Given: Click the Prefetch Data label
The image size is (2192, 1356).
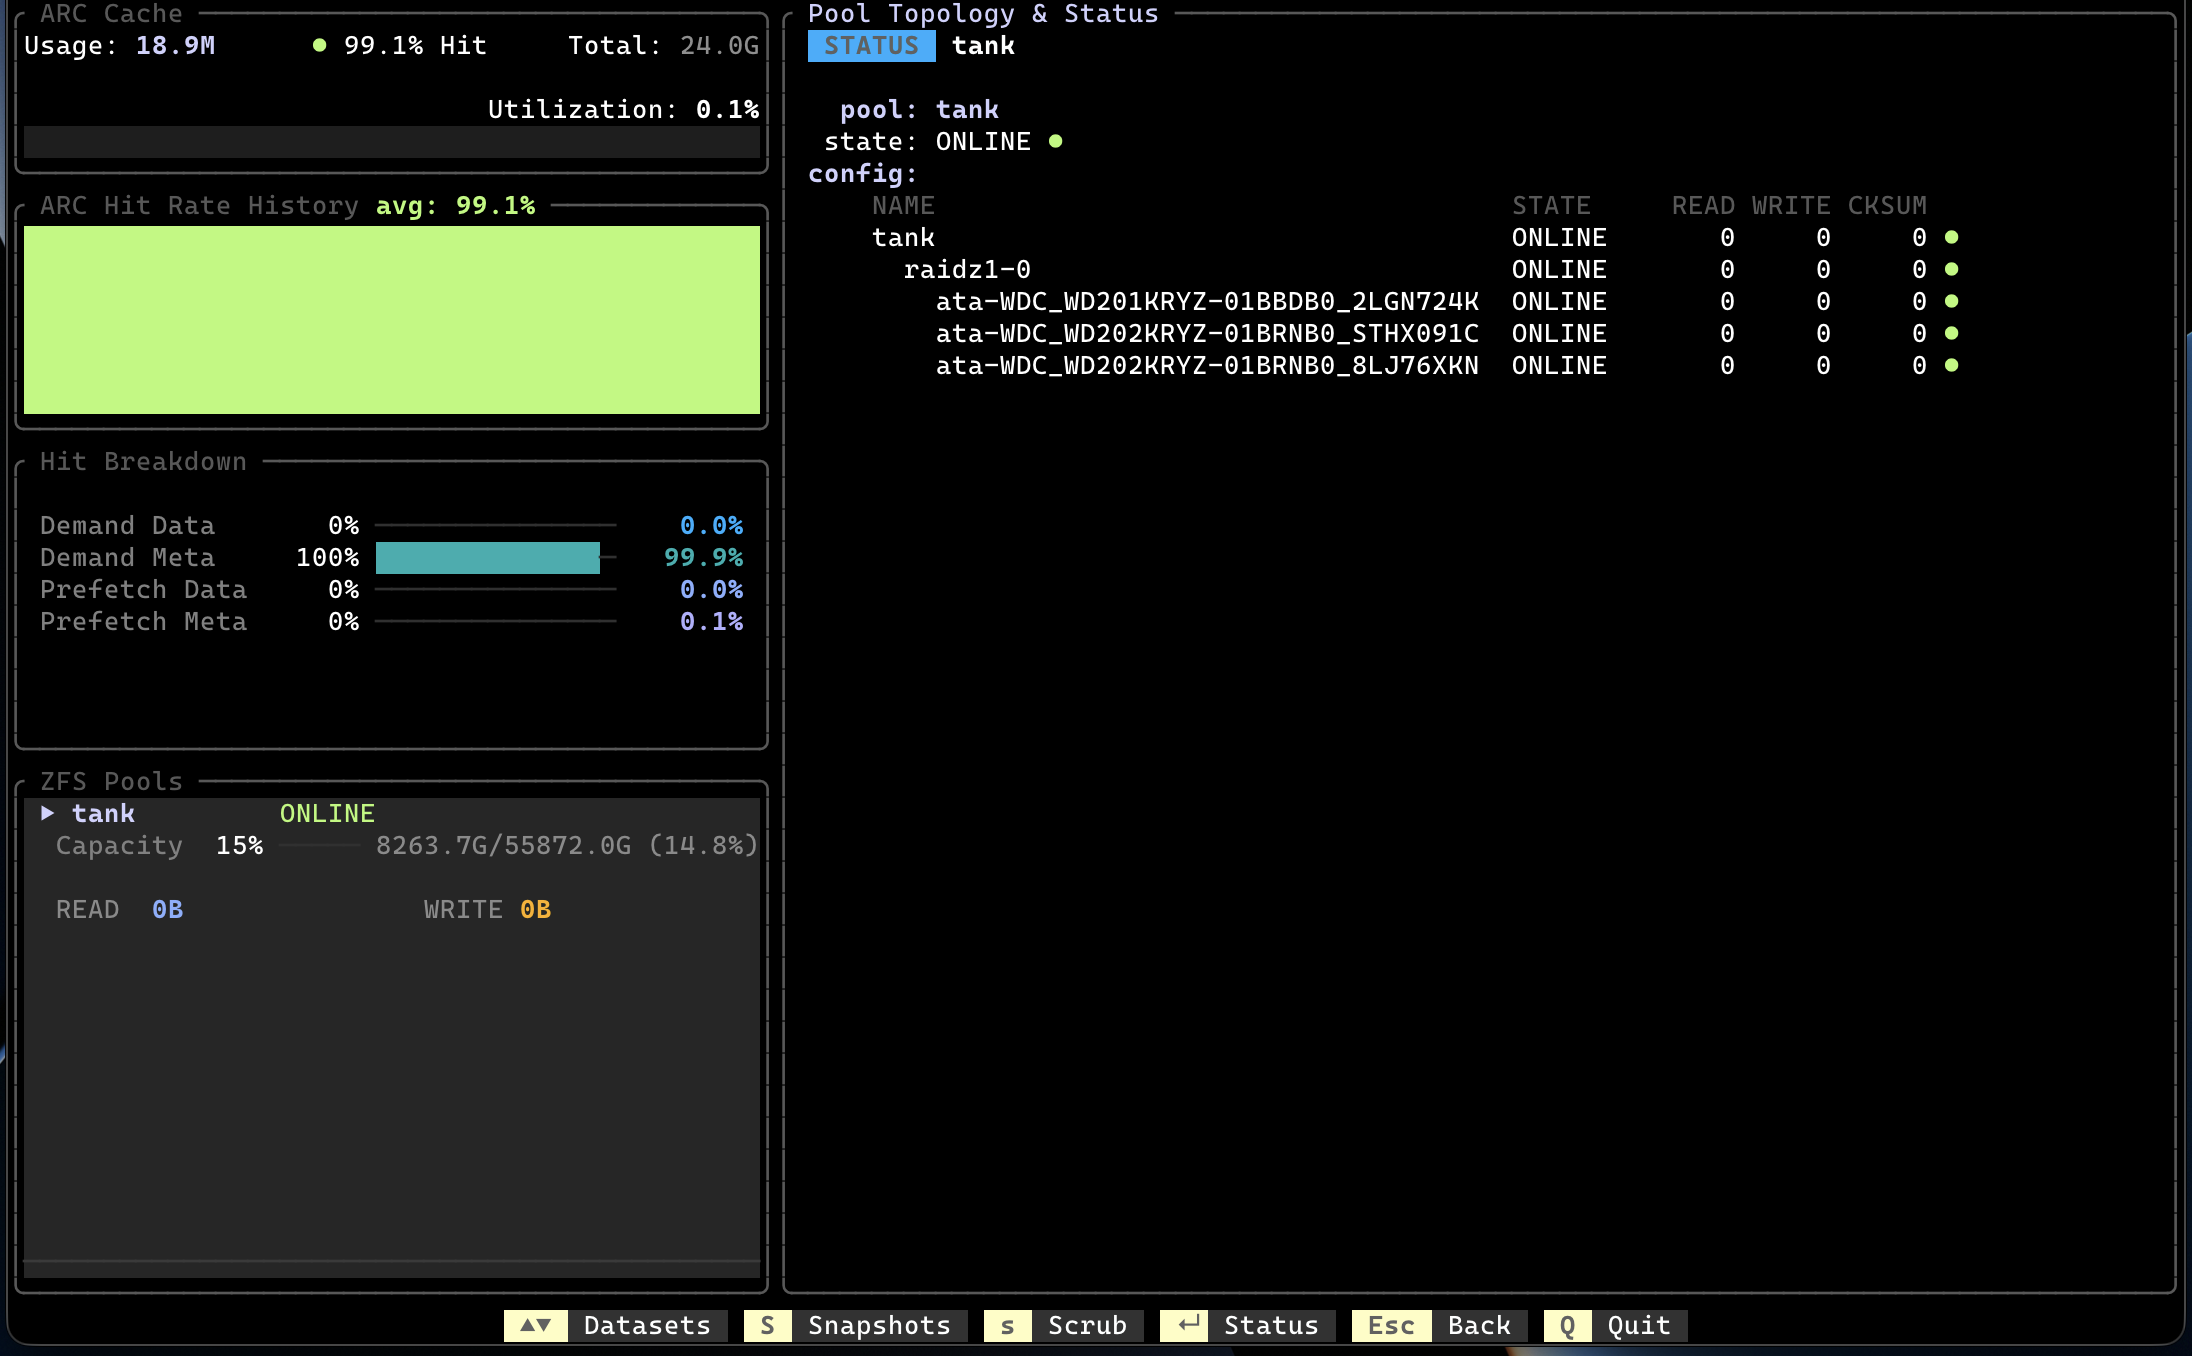Looking at the screenshot, I should pos(143,589).
